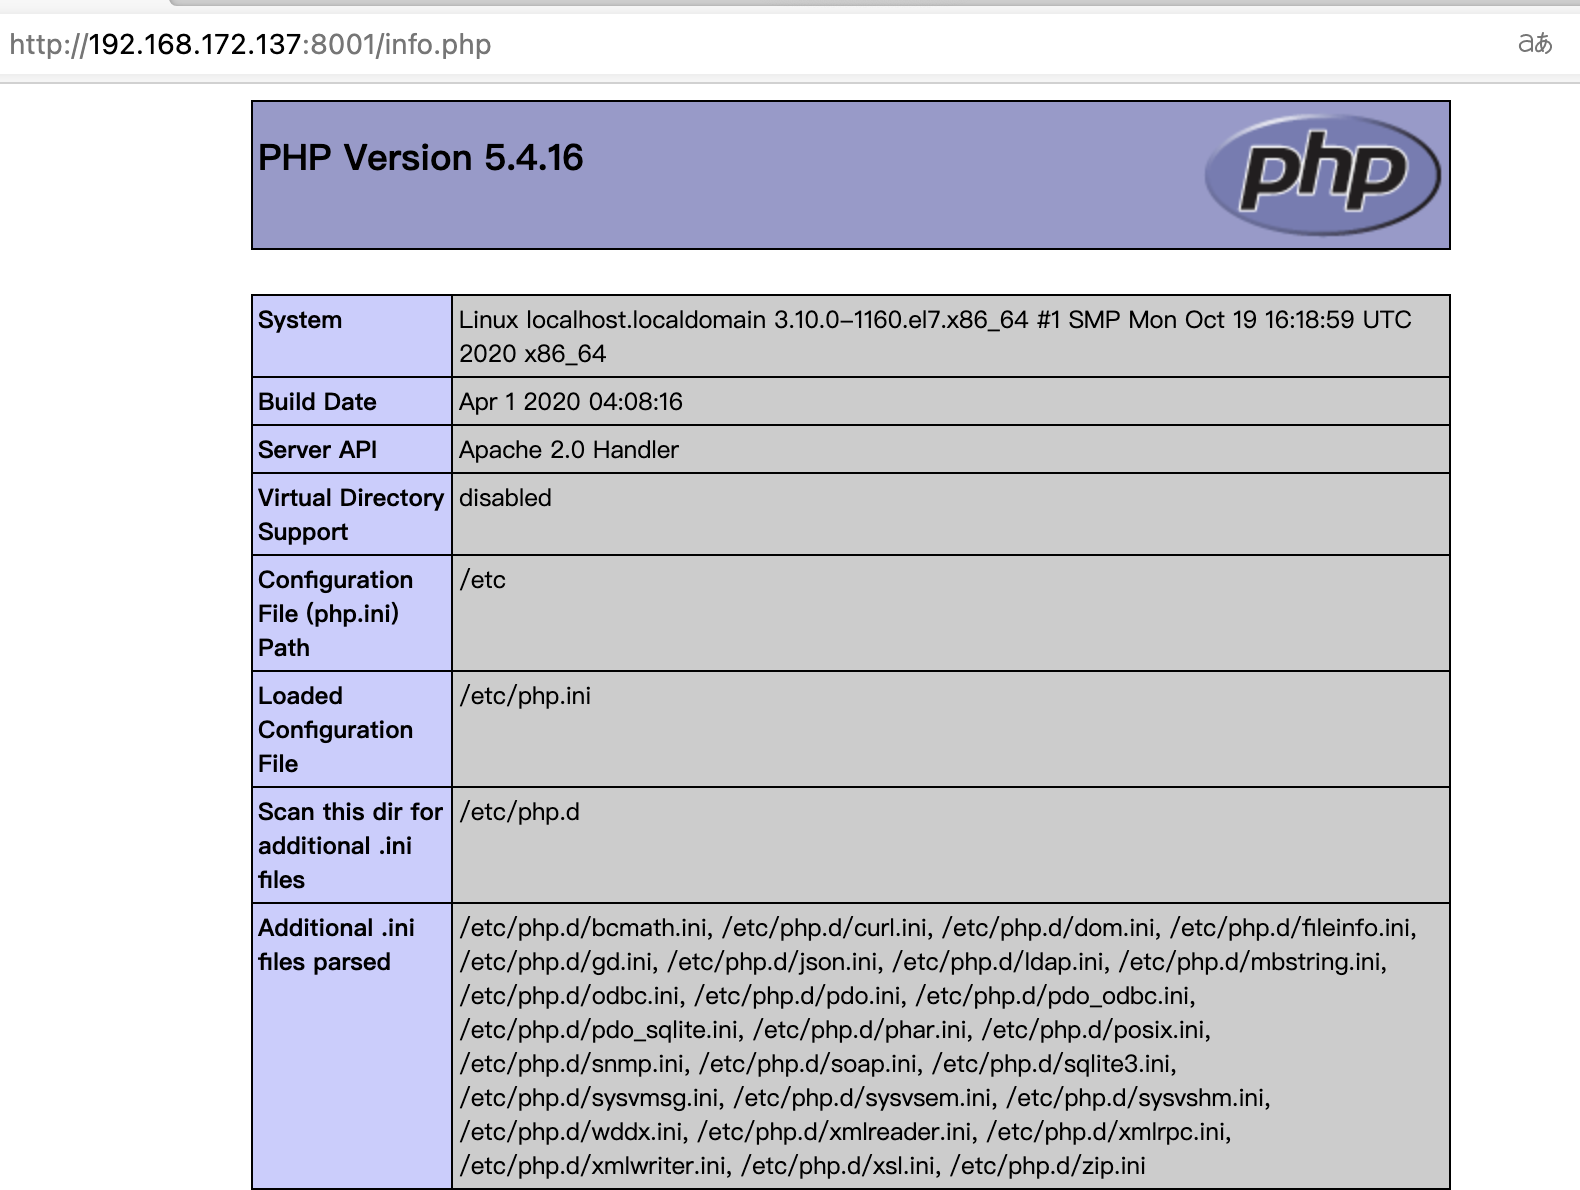
Task: Click Loaded Configuration File label
Action: pyautogui.click(x=335, y=729)
